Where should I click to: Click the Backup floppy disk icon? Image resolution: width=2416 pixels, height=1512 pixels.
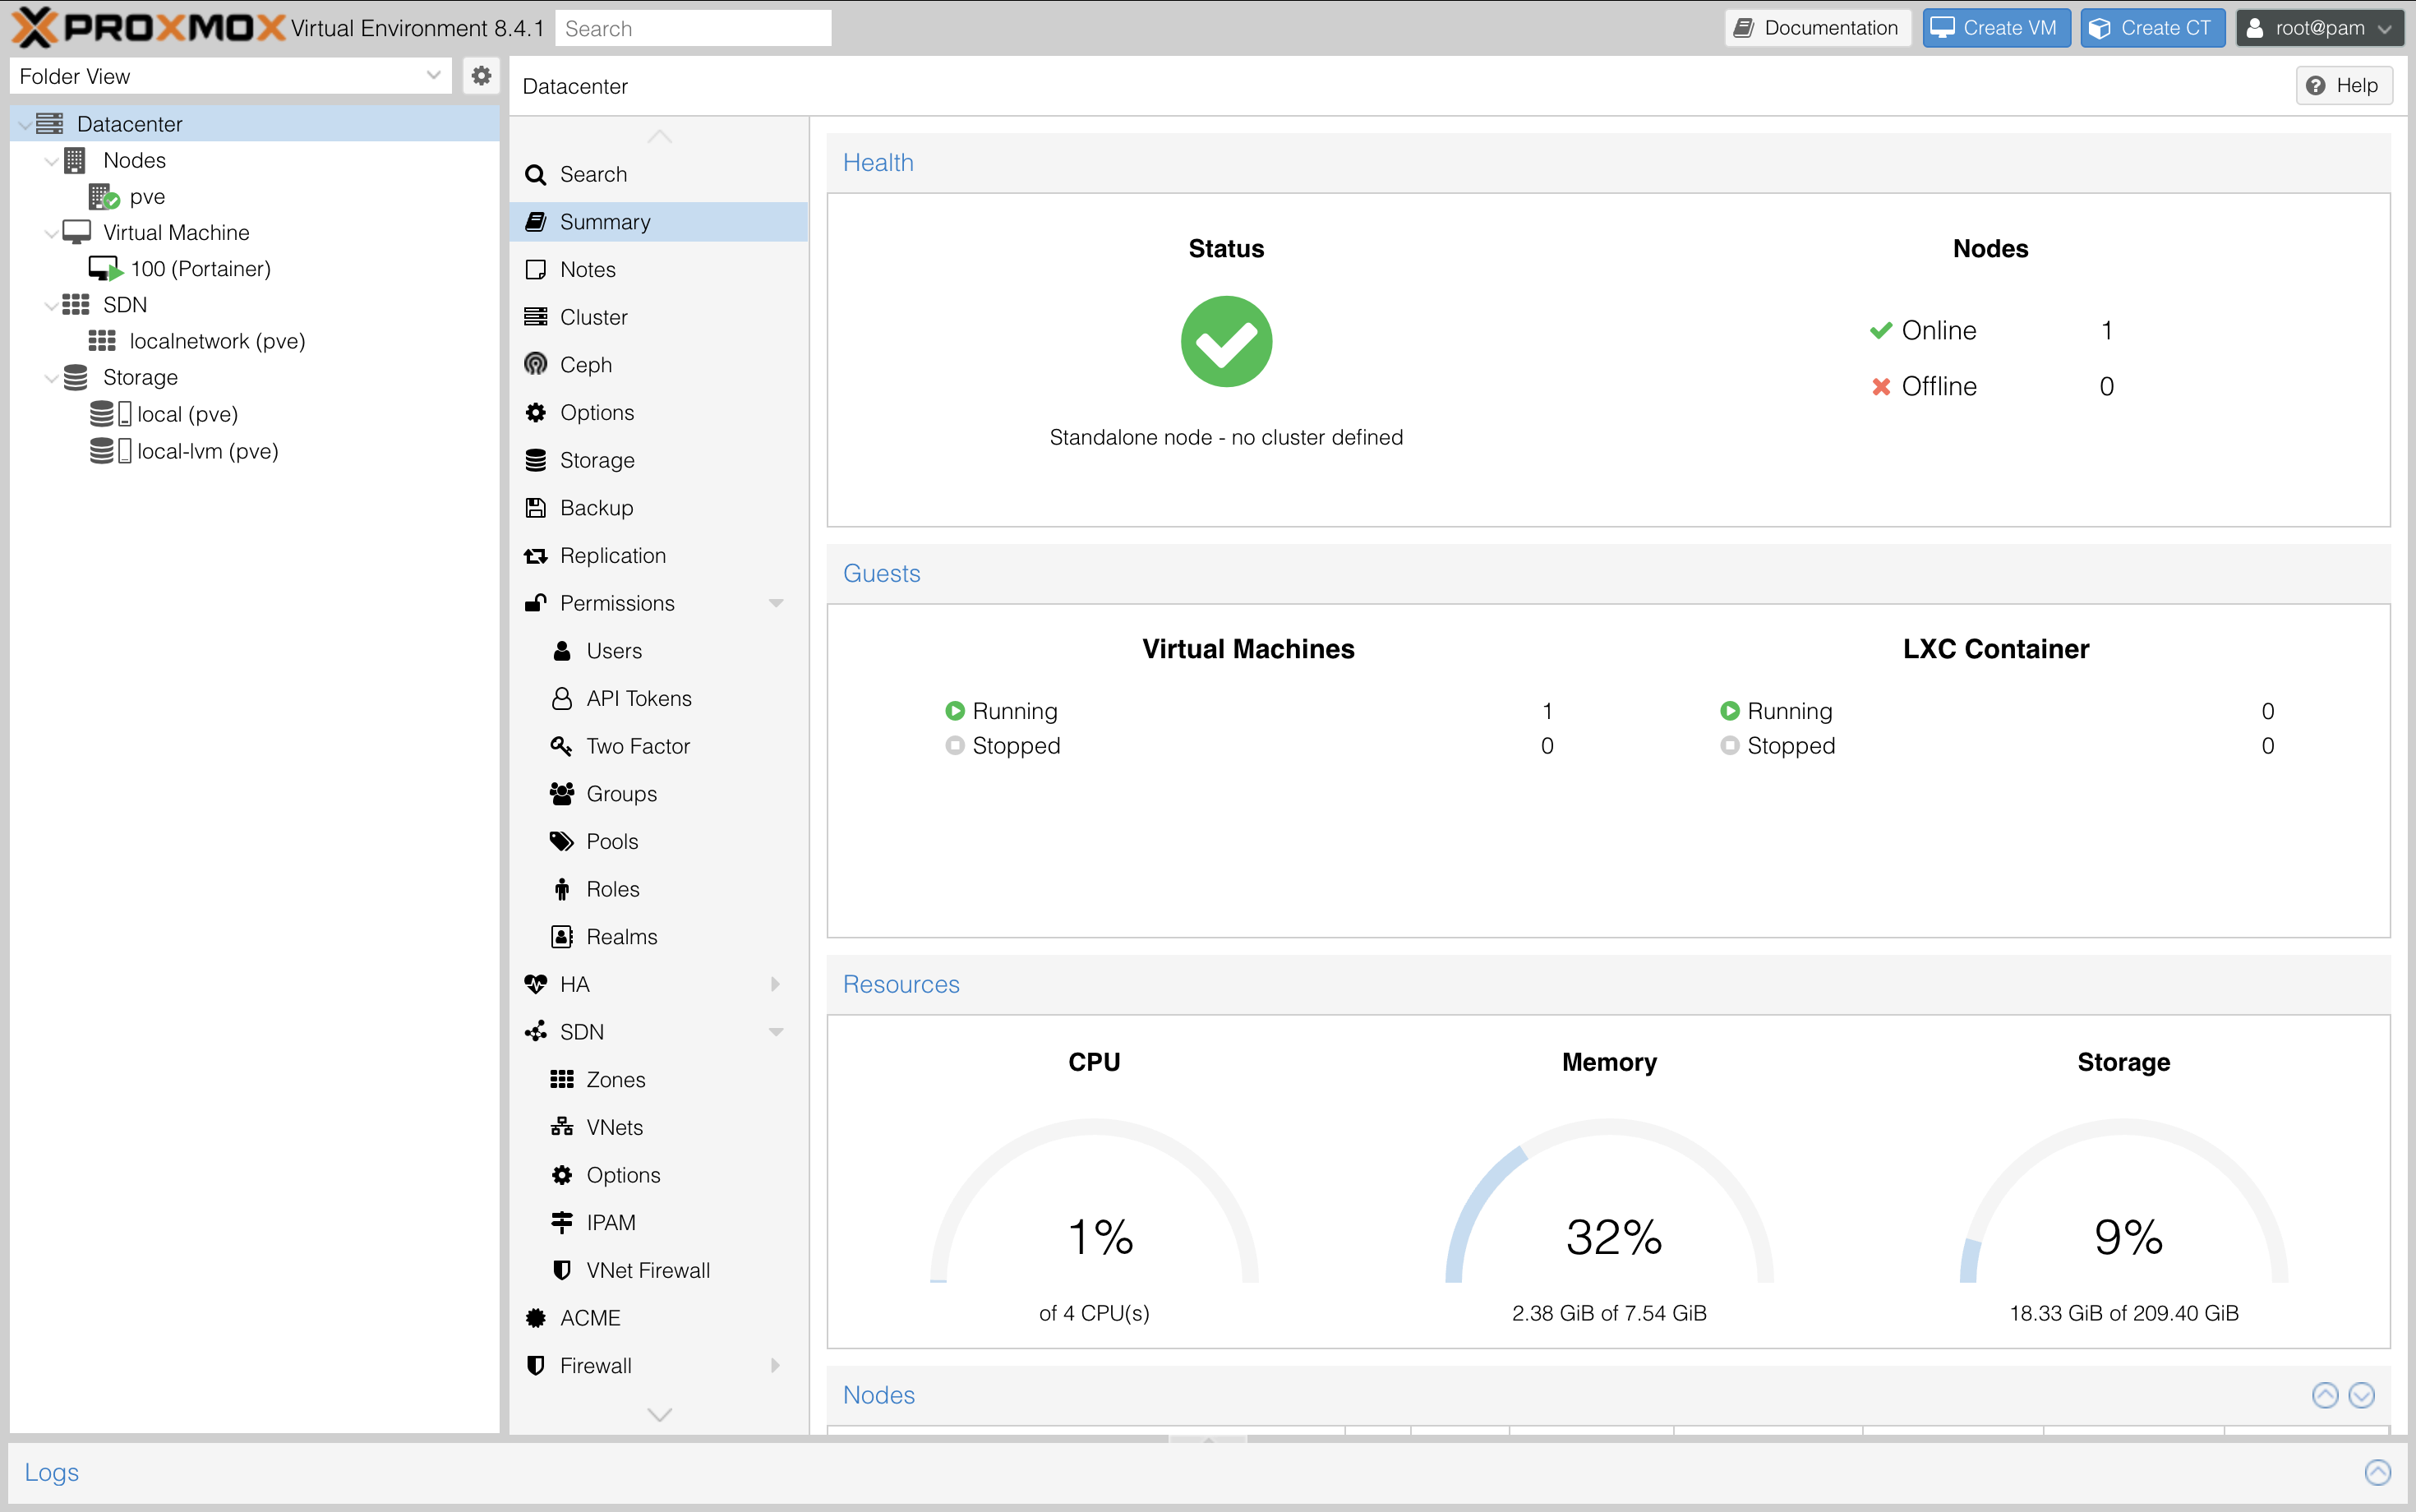536,508
